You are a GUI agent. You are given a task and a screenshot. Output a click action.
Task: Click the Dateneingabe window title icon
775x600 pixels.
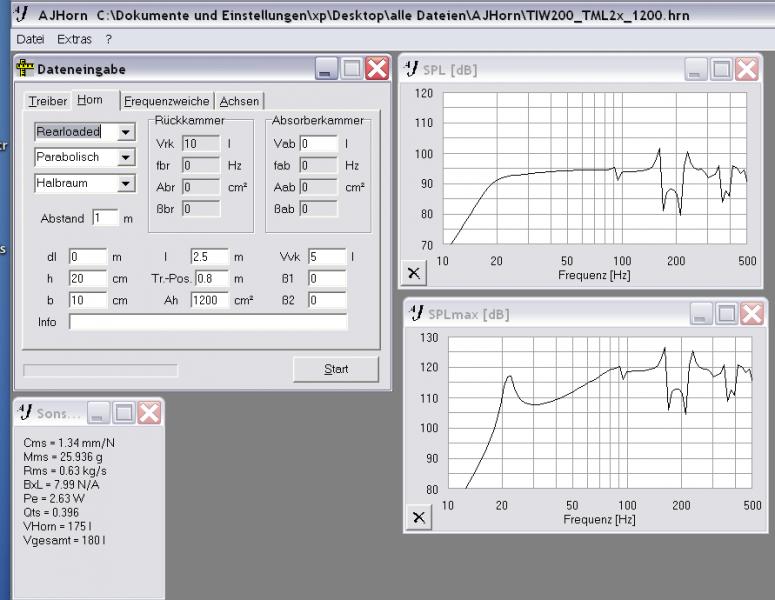[x=26, y=69]
